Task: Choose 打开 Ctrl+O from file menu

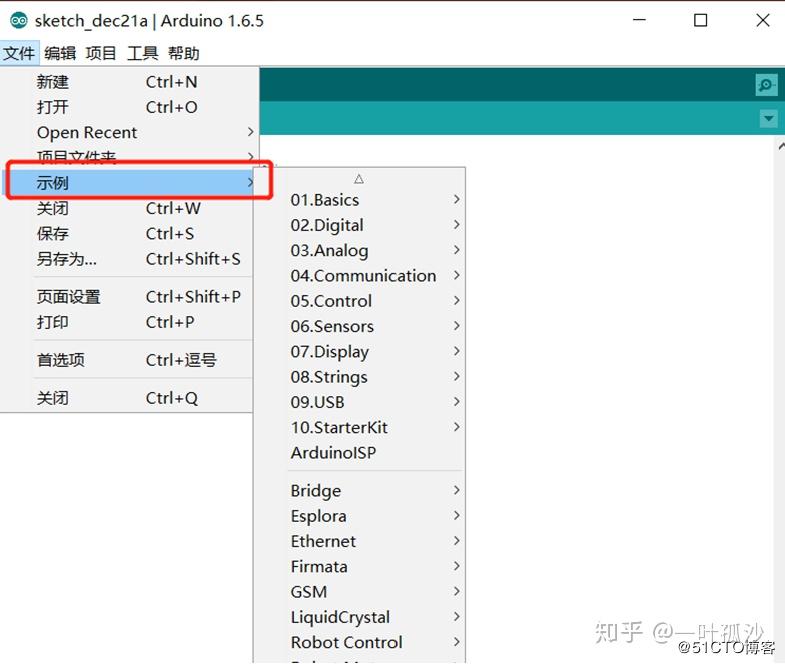Action: click(x=128, y=107)
